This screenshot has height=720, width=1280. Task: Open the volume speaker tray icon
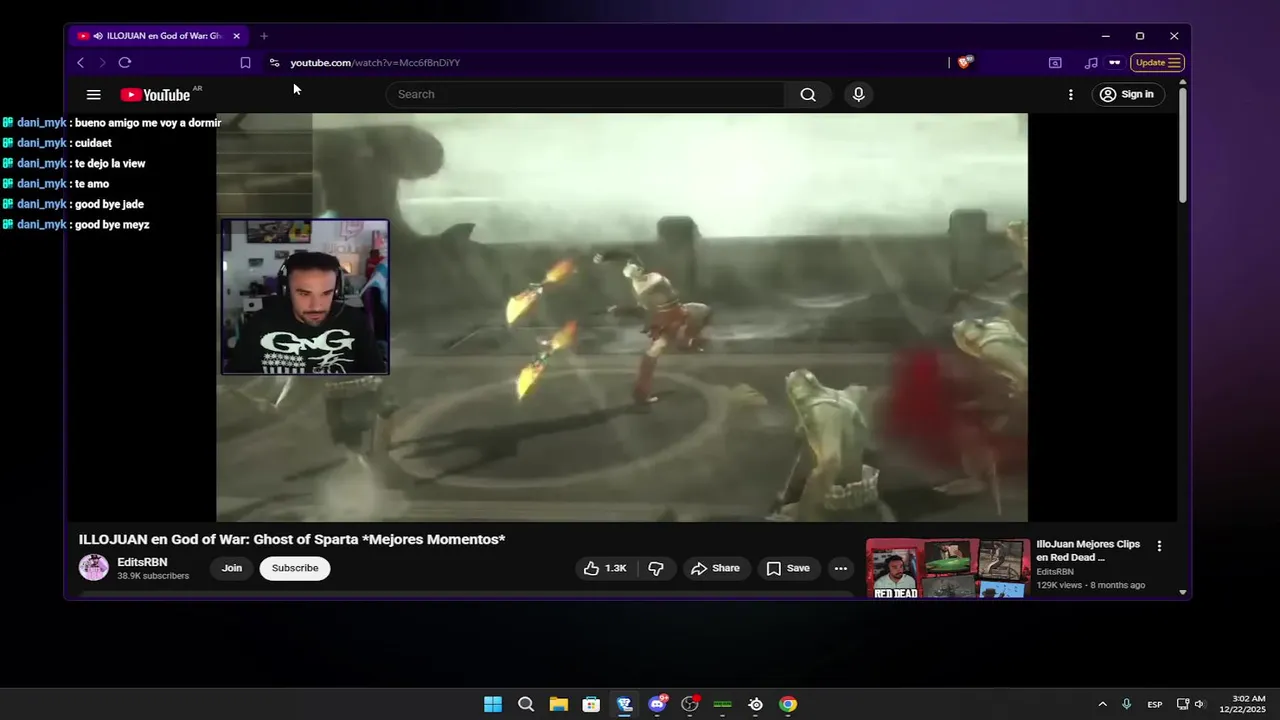(1199, 704)
